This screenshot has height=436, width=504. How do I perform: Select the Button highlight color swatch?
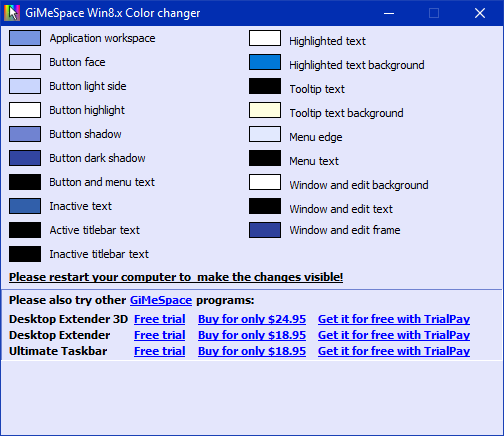(25, 110)
